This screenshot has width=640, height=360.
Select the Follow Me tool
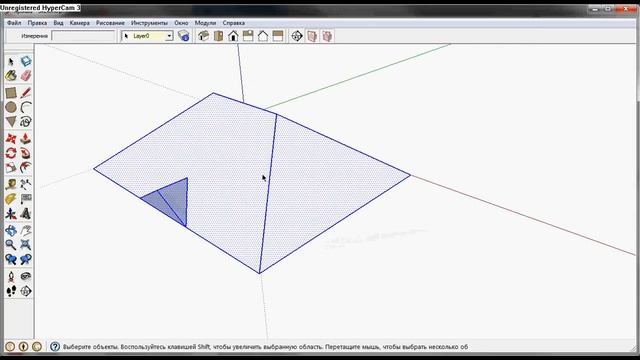pyautogui.click(x=26, y=153)
